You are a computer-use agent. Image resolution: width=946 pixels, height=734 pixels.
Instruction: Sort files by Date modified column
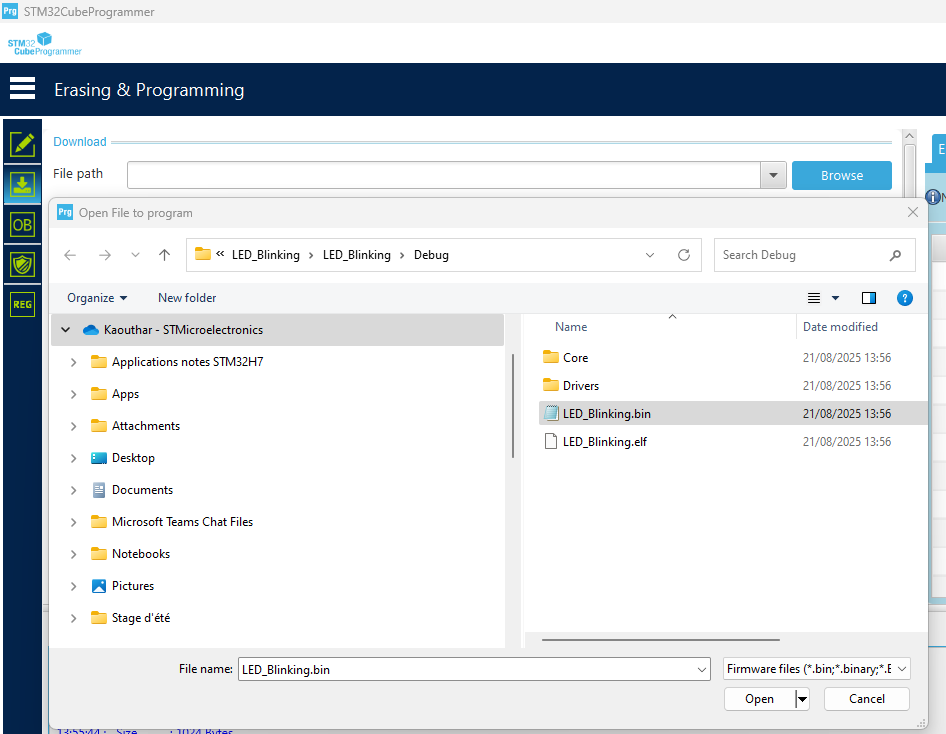840,327
